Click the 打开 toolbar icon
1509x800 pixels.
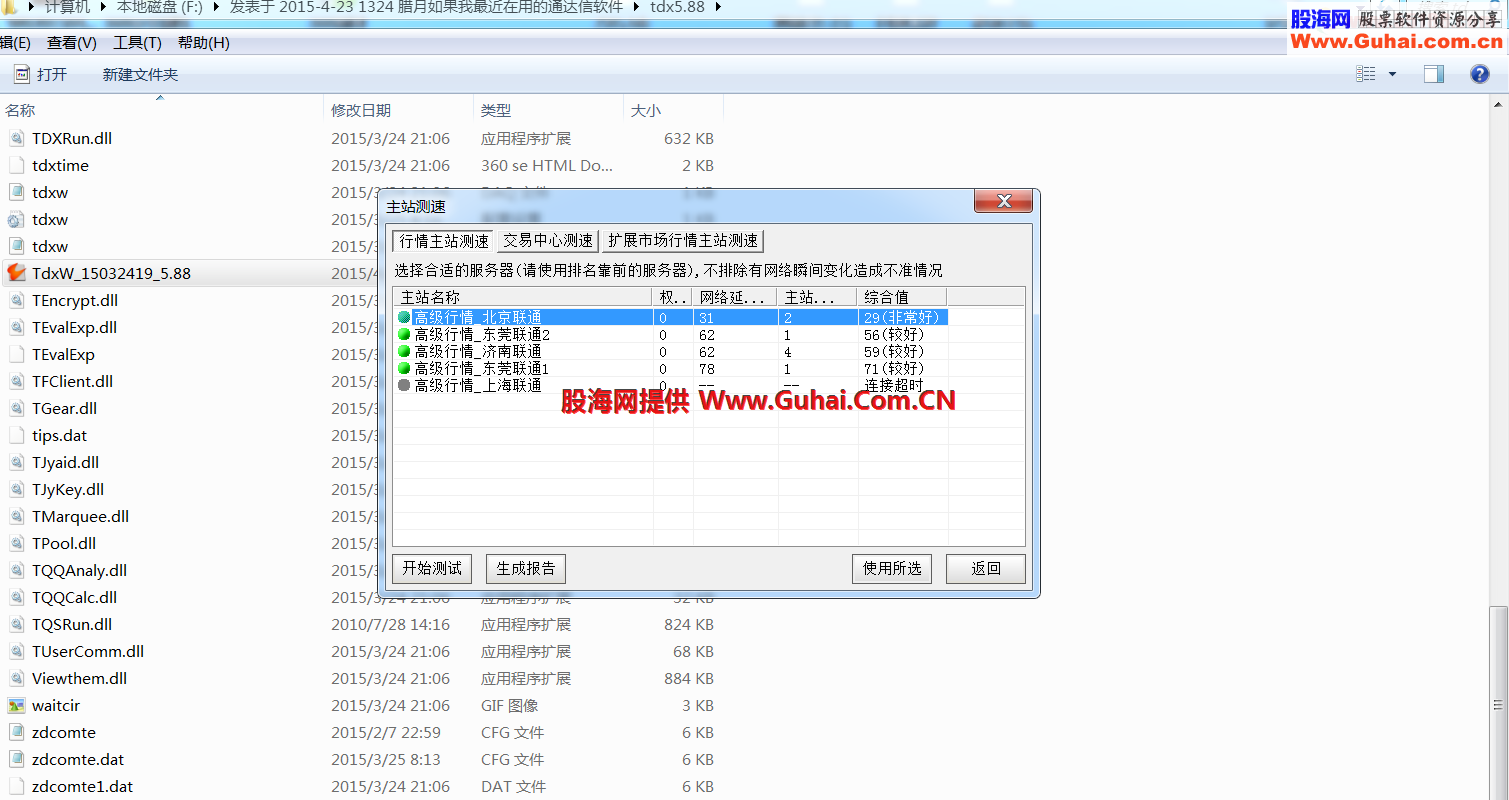22,74
